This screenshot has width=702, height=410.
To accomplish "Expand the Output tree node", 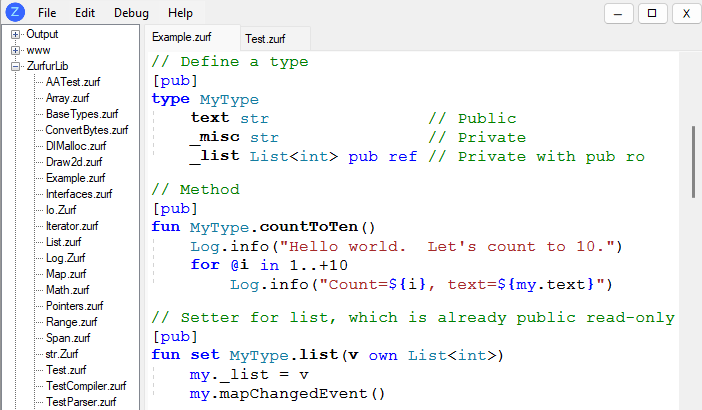I will (x=15, y=34).
